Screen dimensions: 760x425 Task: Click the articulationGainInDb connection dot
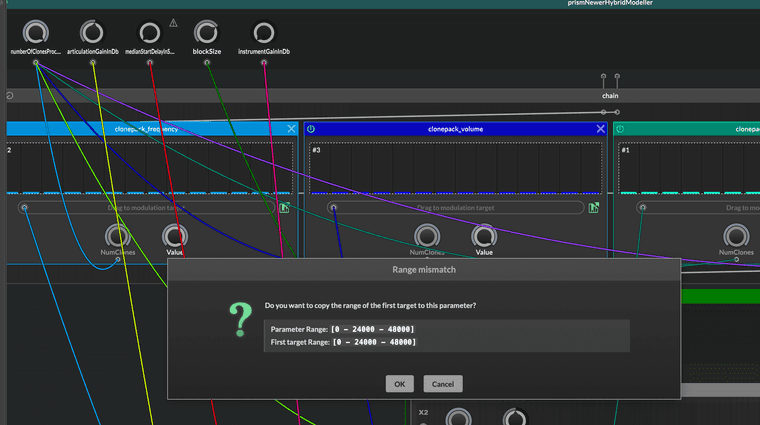coord(93,63)
